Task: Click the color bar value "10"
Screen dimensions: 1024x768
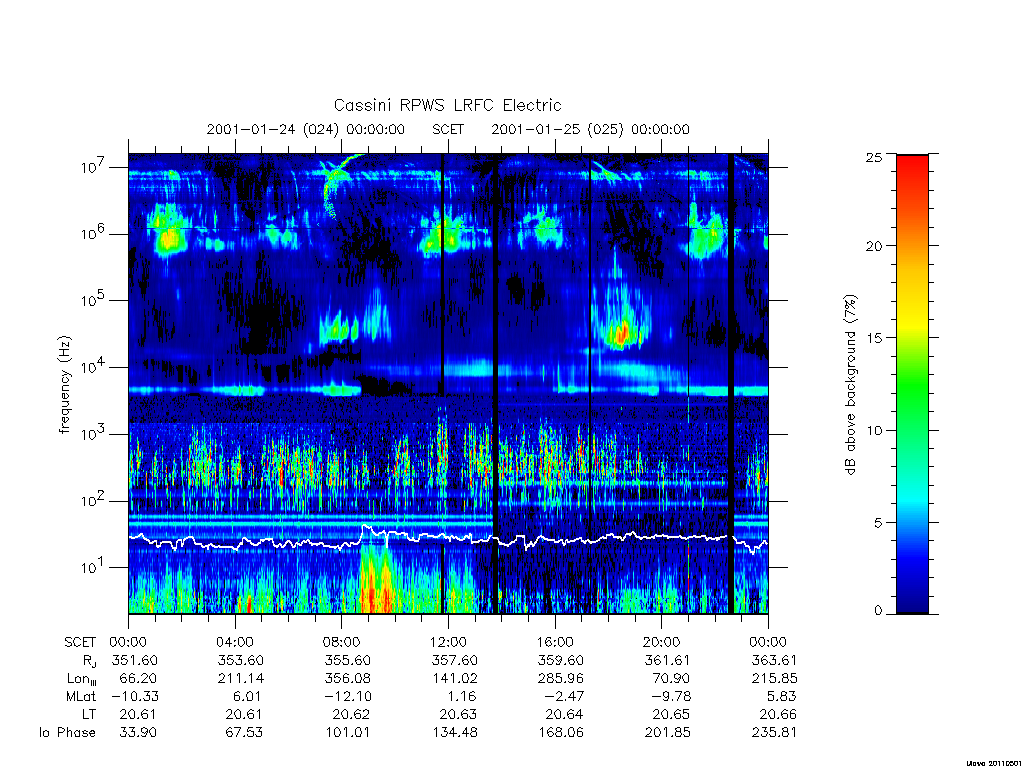Action: click(x=874, y=430)
